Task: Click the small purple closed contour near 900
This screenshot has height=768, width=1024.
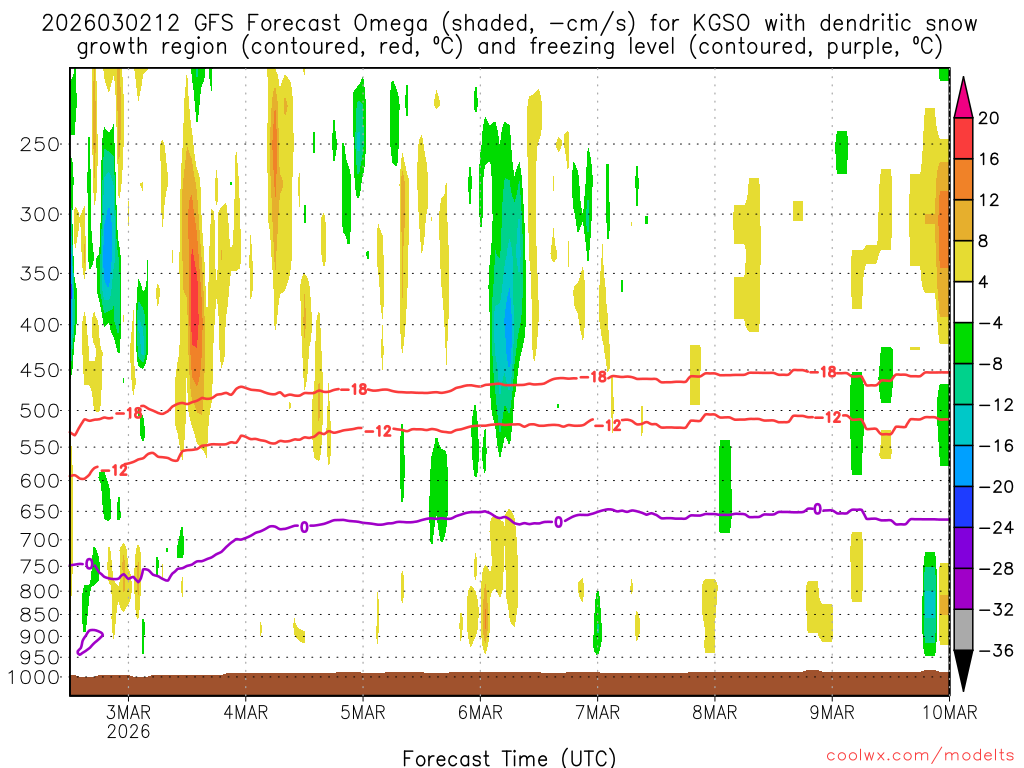Action: point(90,642)
